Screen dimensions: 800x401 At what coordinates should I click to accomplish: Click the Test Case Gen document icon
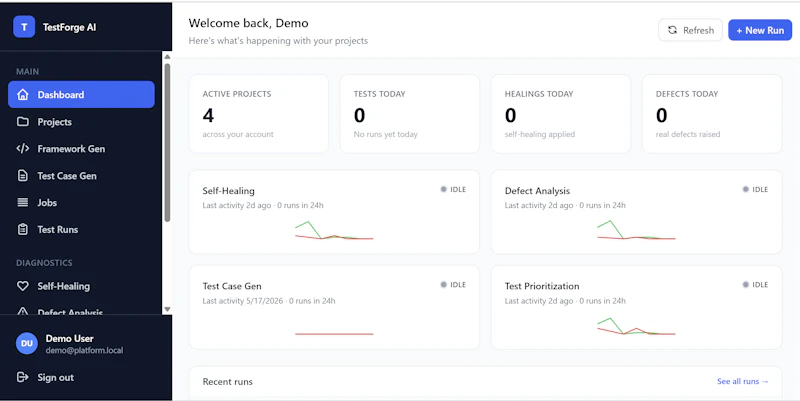pyautogui.click(x=22, y=176)
